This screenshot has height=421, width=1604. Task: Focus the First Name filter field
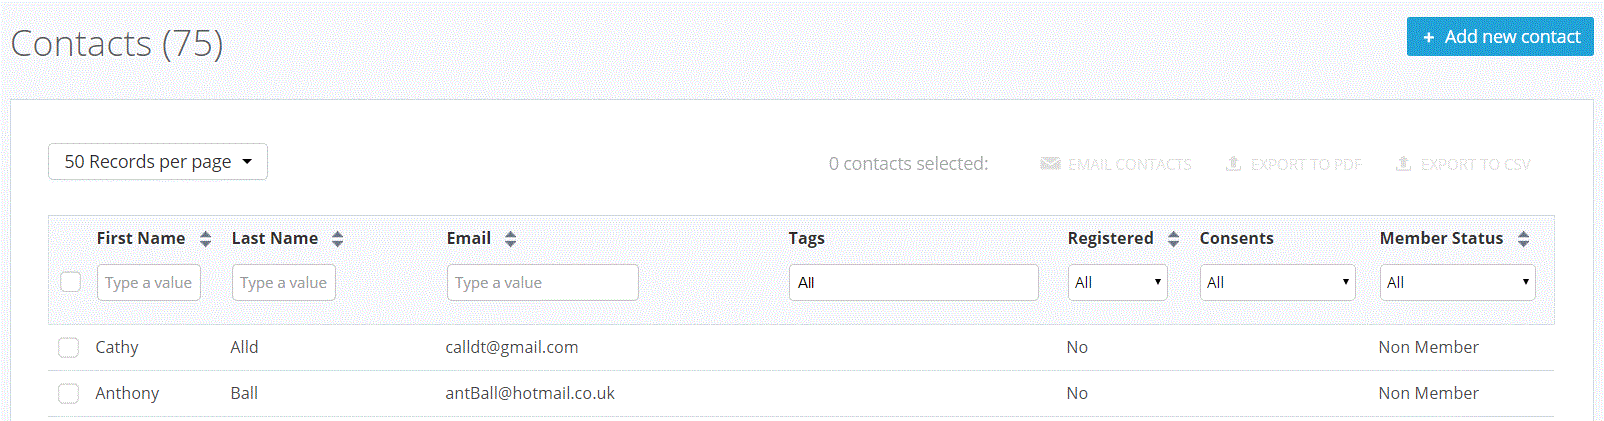(149, 283)
